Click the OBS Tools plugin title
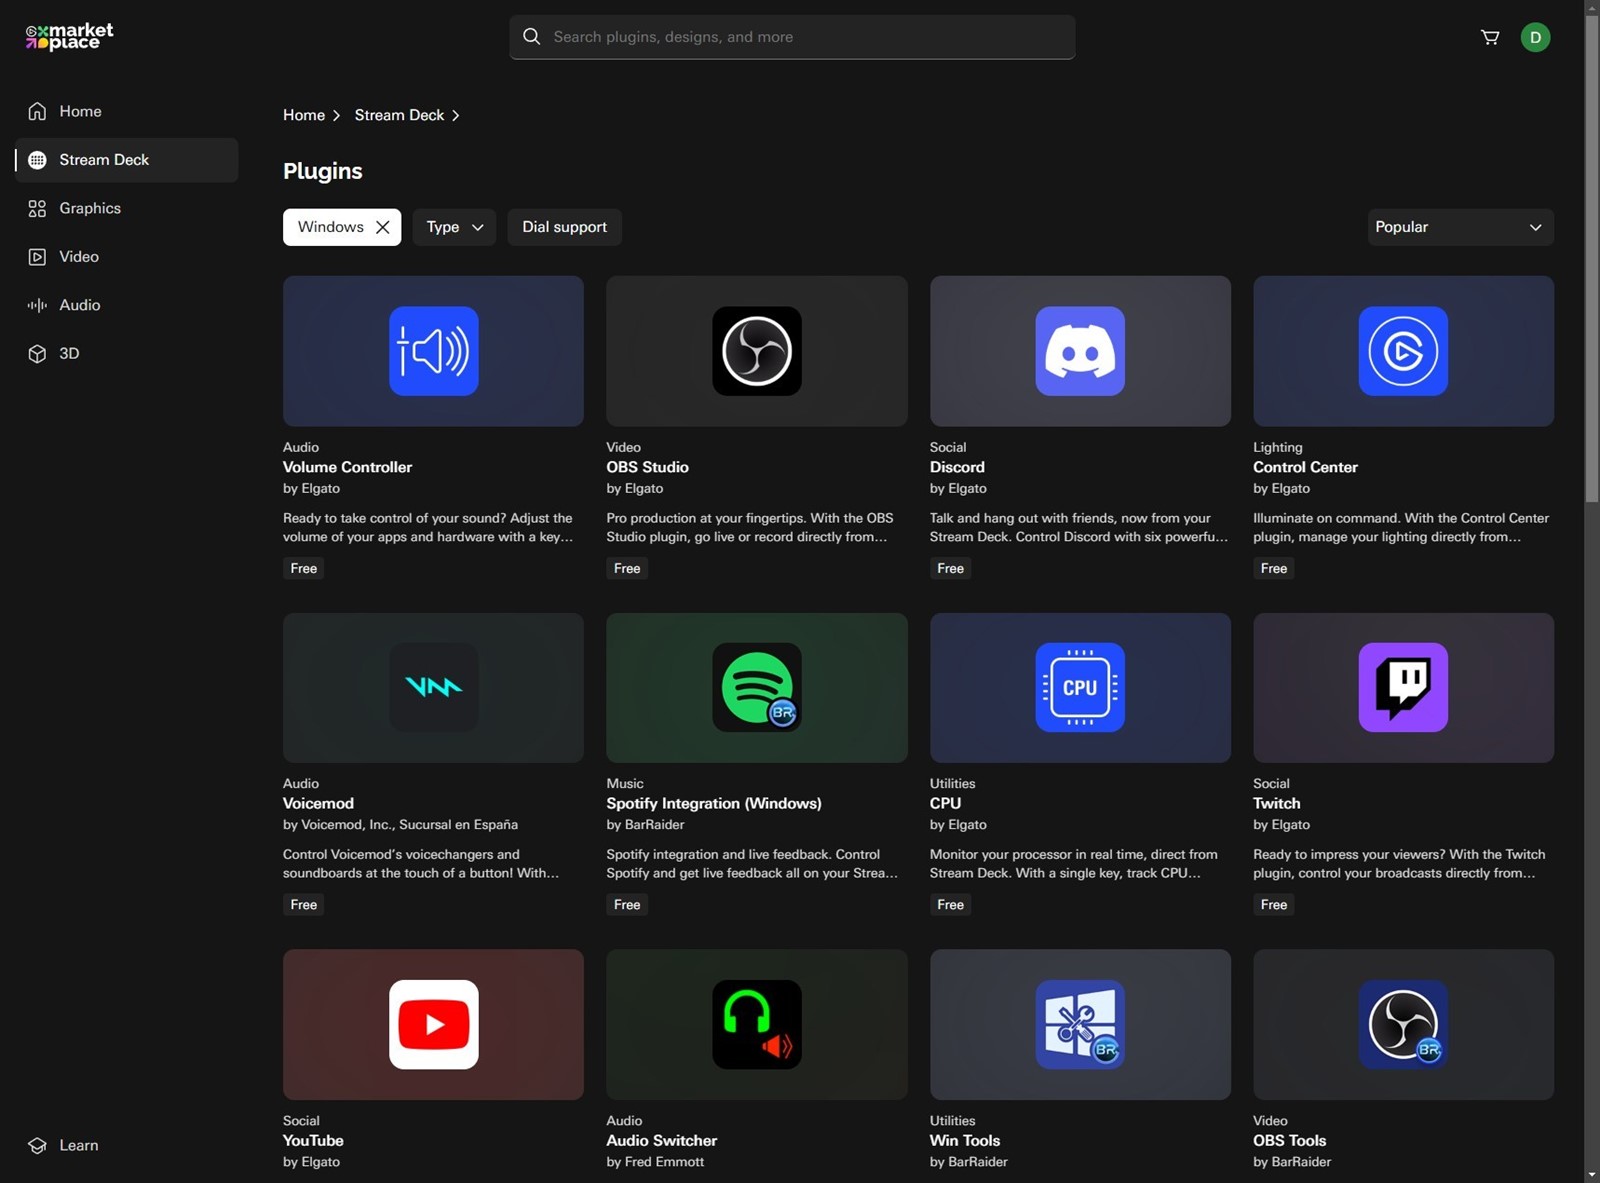This screenshot has width=1600, height=1183. click(1290, 1140)
